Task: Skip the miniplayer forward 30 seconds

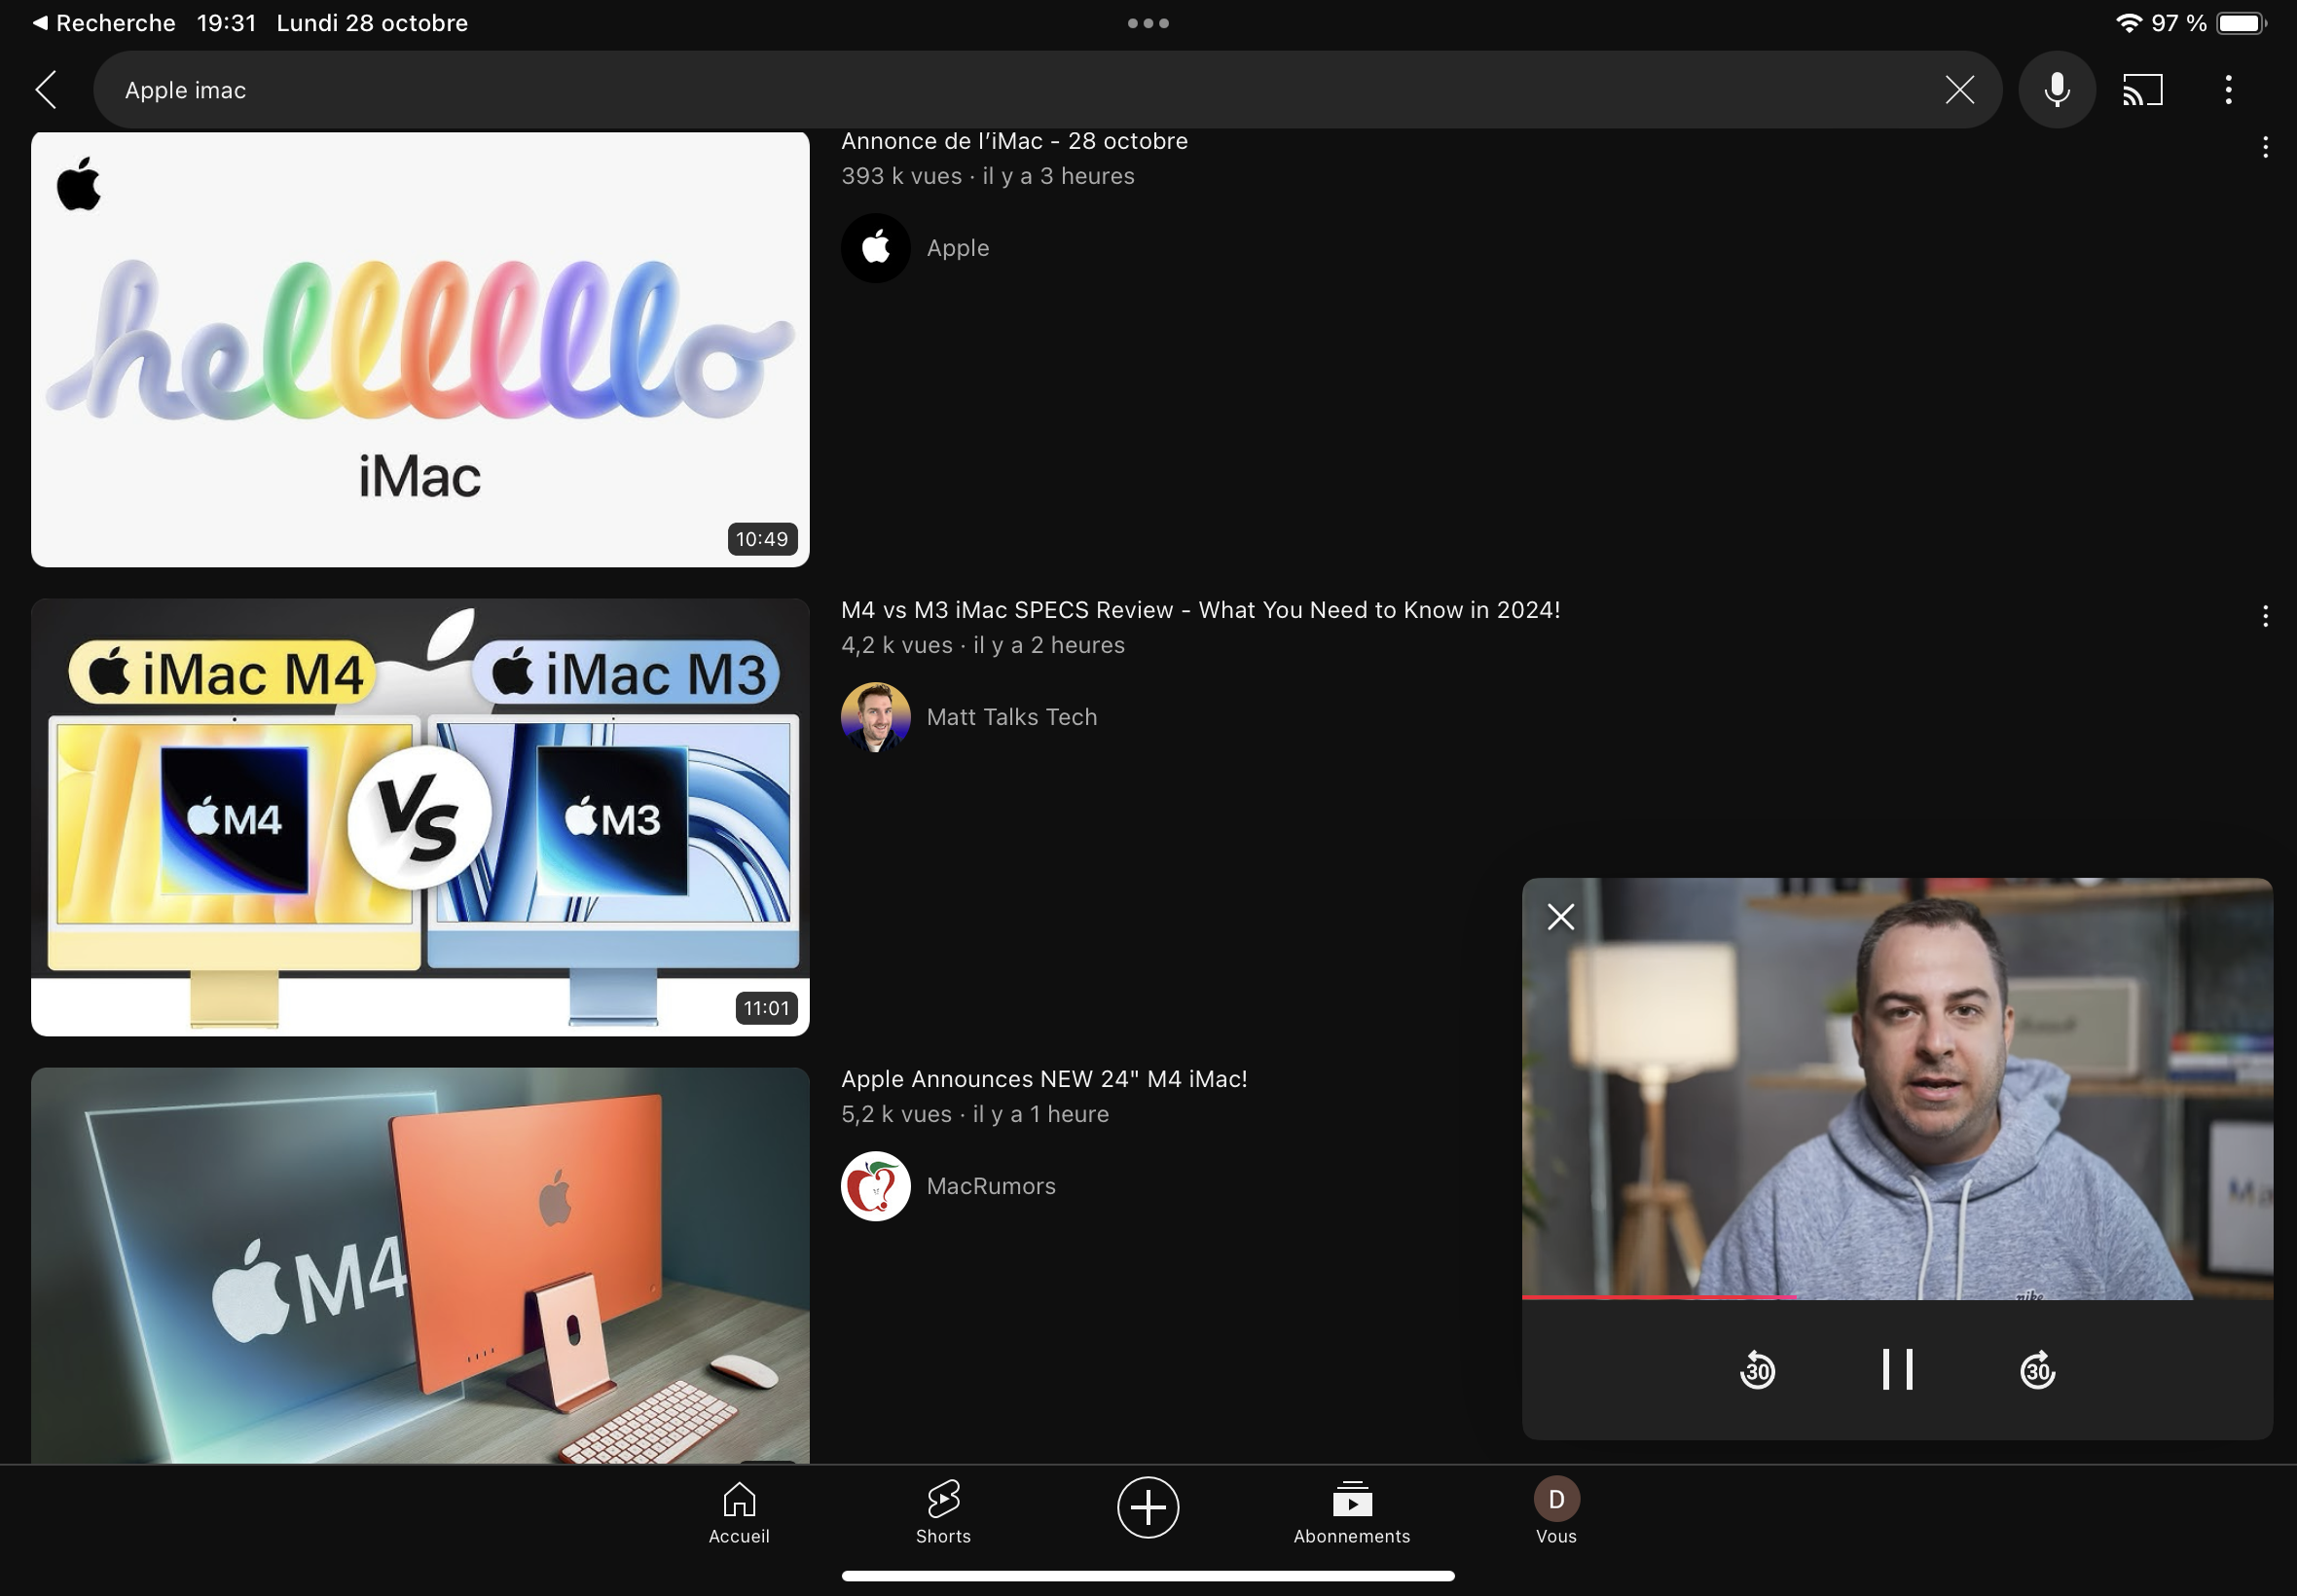Action: (x=2037, y=1370)
